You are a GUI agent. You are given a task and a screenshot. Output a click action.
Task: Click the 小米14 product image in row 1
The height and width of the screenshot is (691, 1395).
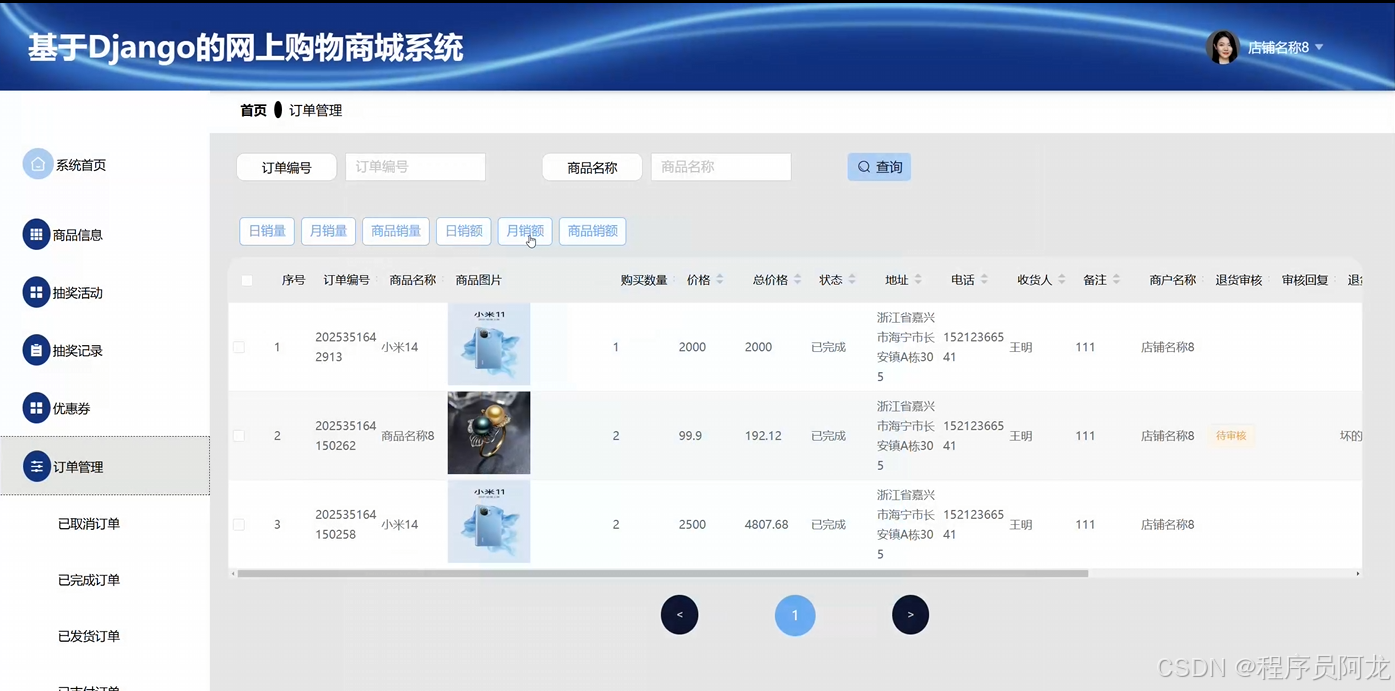point(489,344)
